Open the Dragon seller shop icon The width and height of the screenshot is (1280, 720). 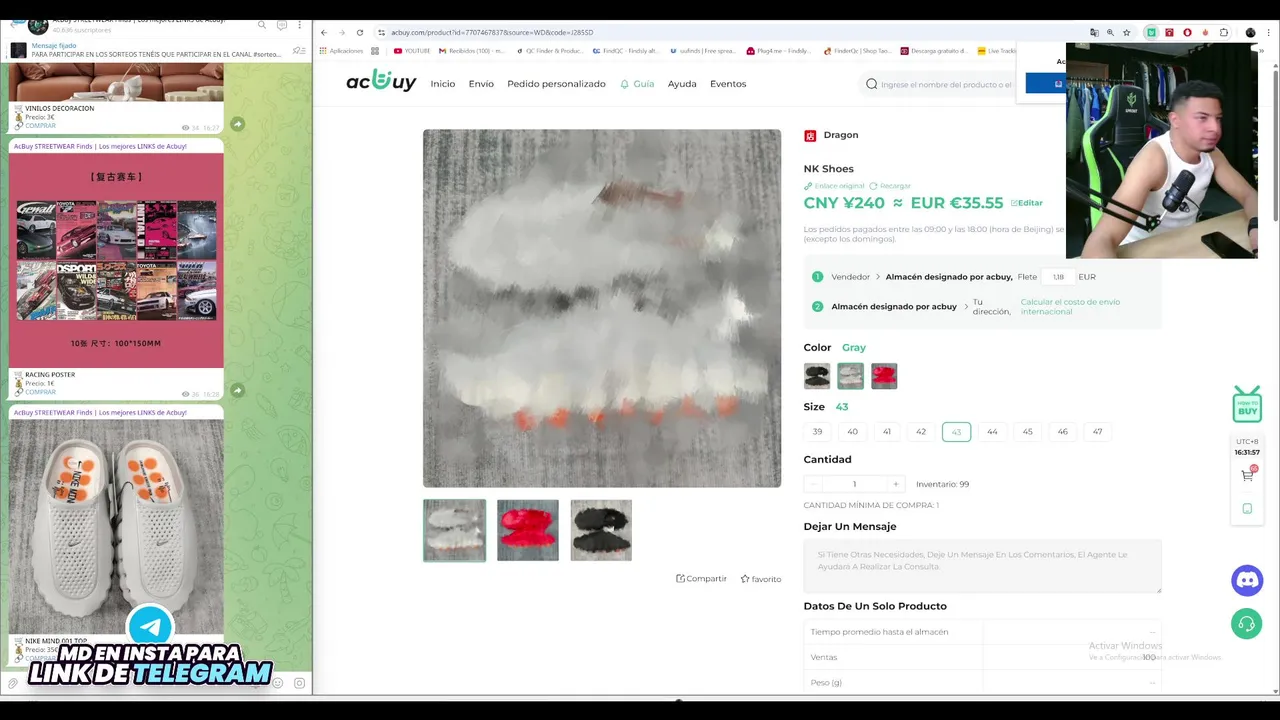(810, 135)
